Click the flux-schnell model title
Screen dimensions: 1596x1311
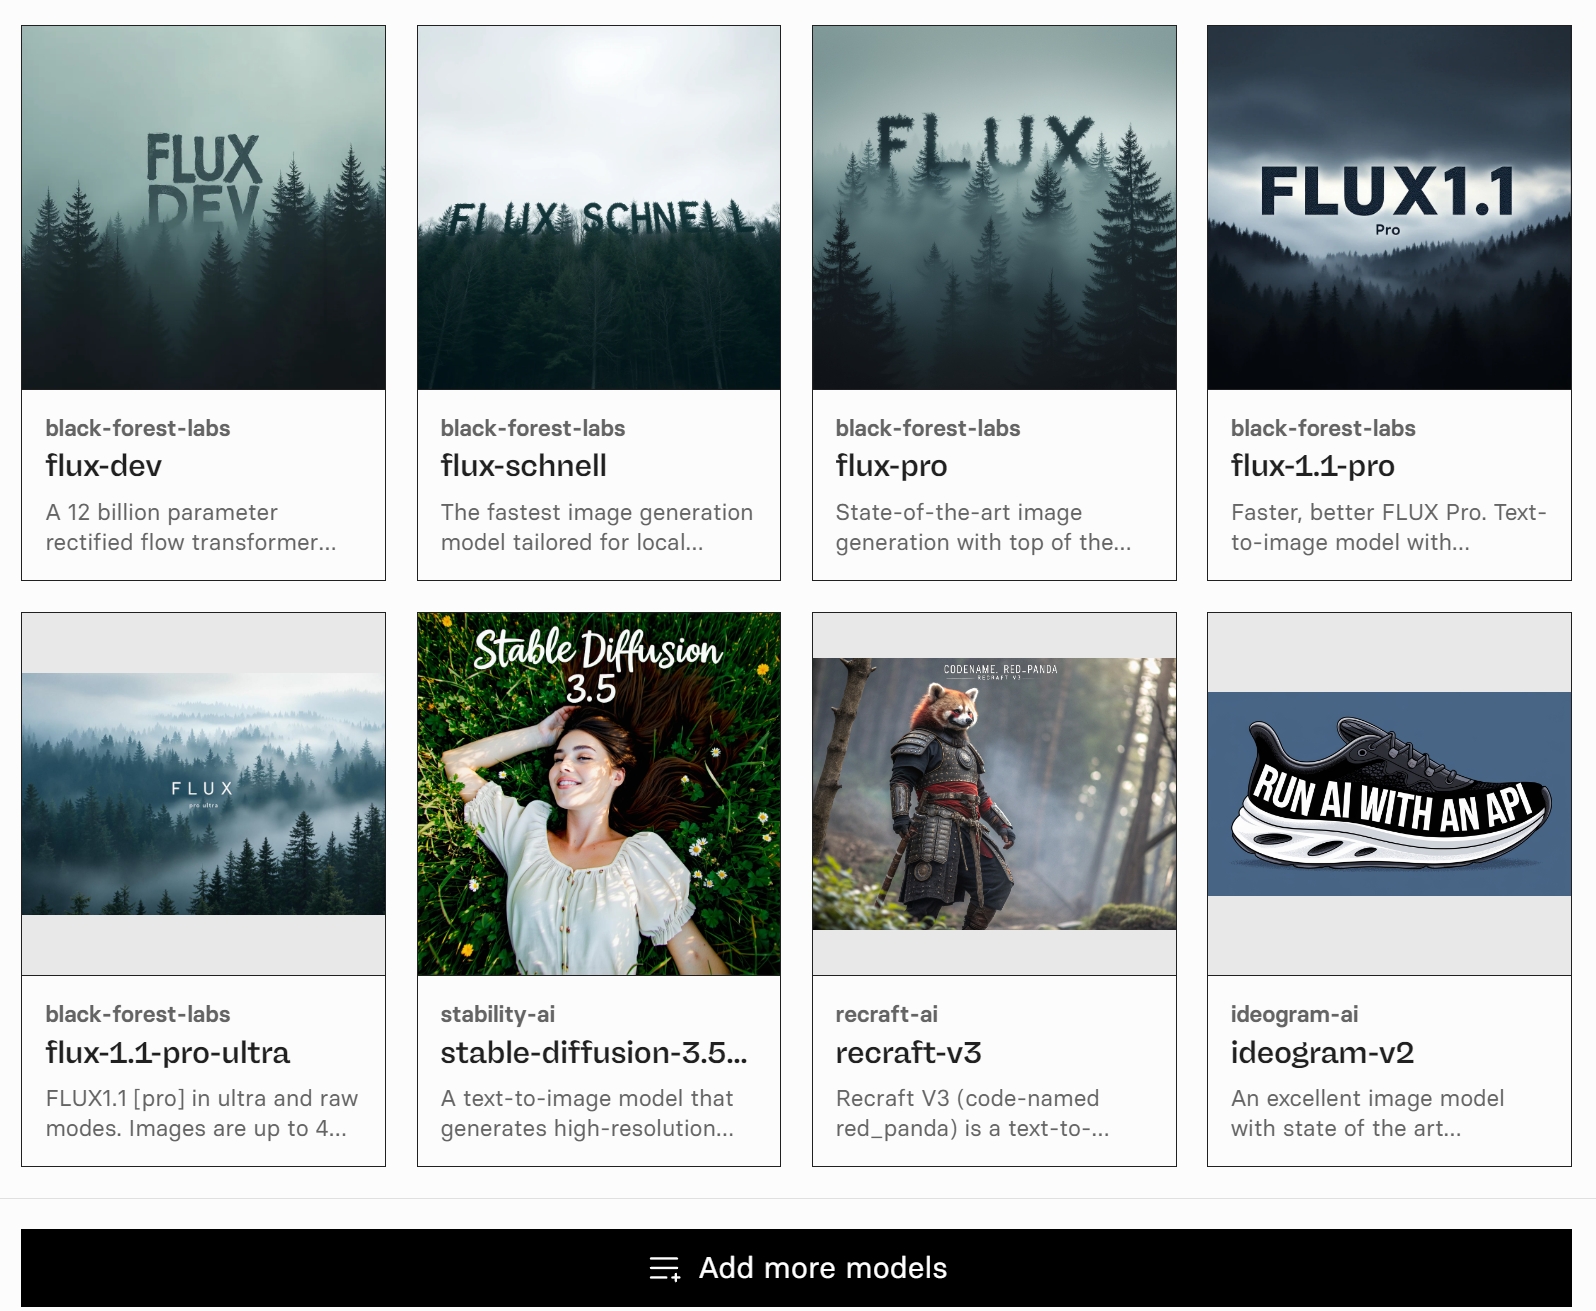(524, 466)
